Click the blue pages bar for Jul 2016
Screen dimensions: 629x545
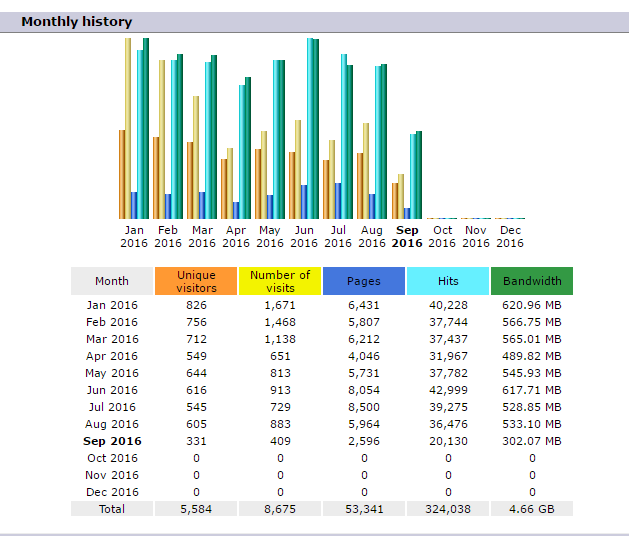[x=338, y=201]
